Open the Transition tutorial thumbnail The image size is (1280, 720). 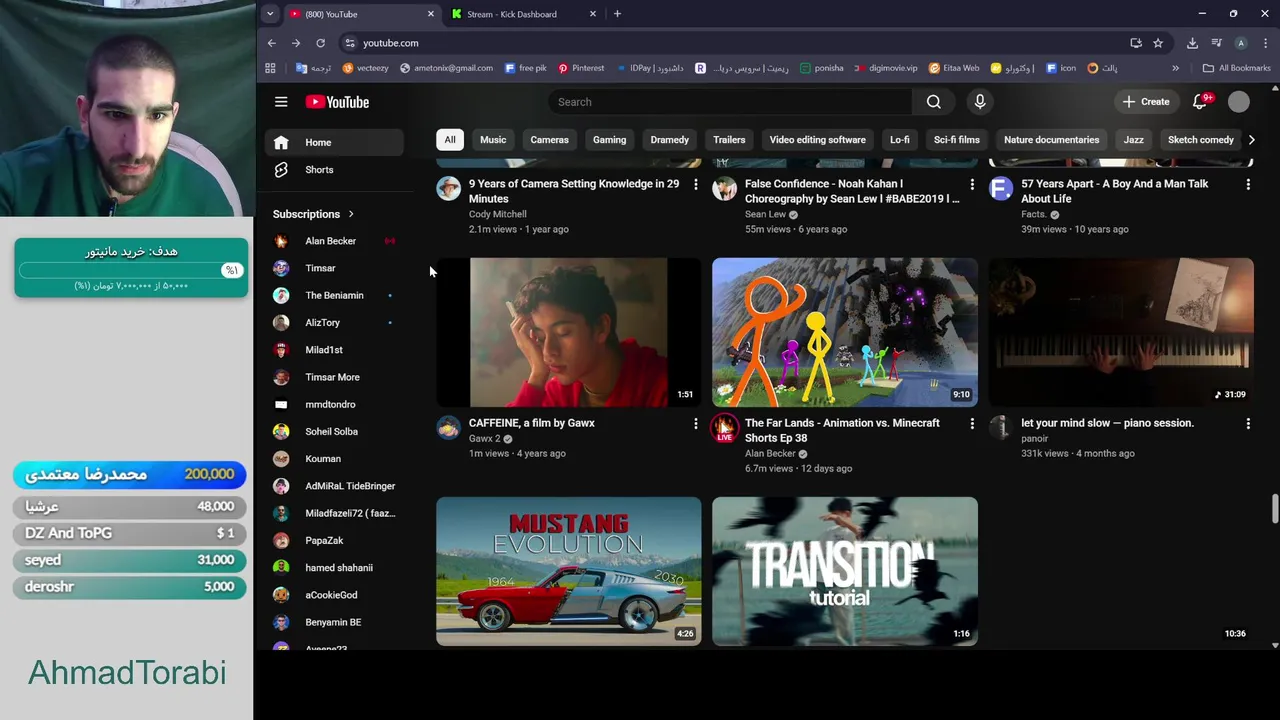(x=845, y=571)
